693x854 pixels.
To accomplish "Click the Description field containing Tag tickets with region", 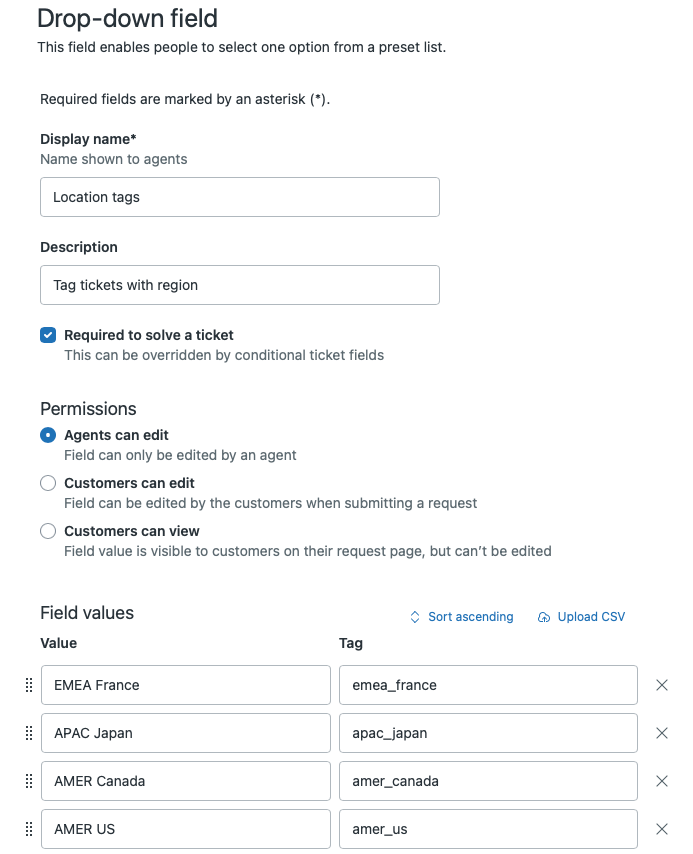I will tap(240, 285).
